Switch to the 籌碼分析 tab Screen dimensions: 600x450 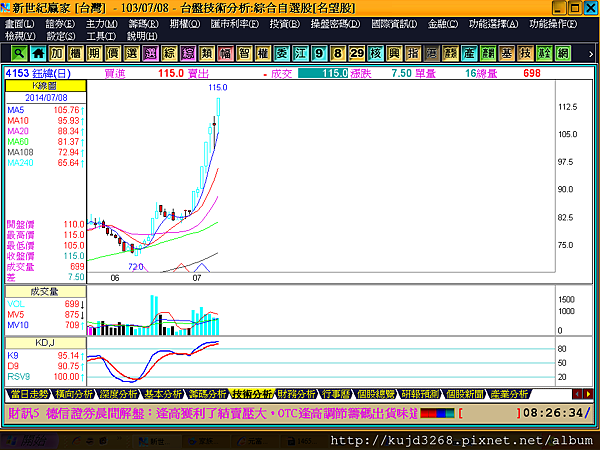(x=207, y=394)
